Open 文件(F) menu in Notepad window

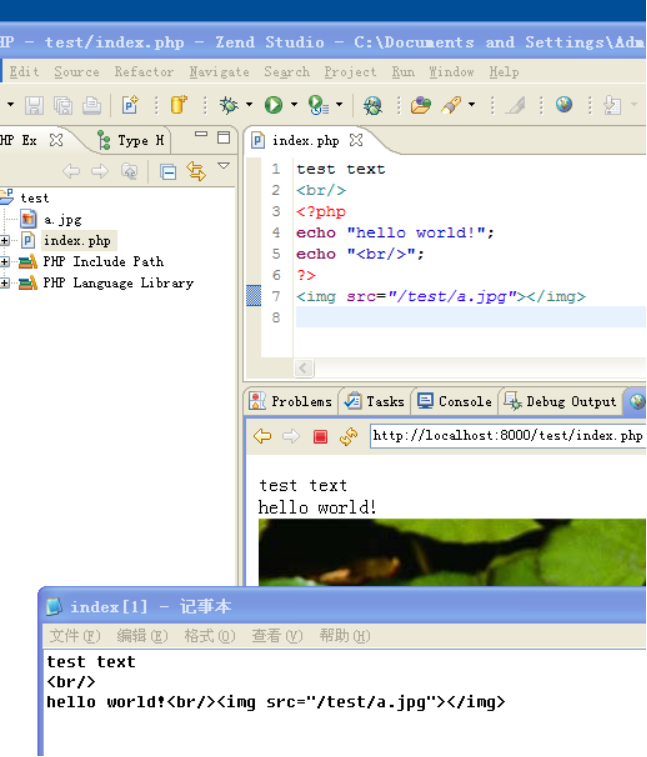coord(75,636)
